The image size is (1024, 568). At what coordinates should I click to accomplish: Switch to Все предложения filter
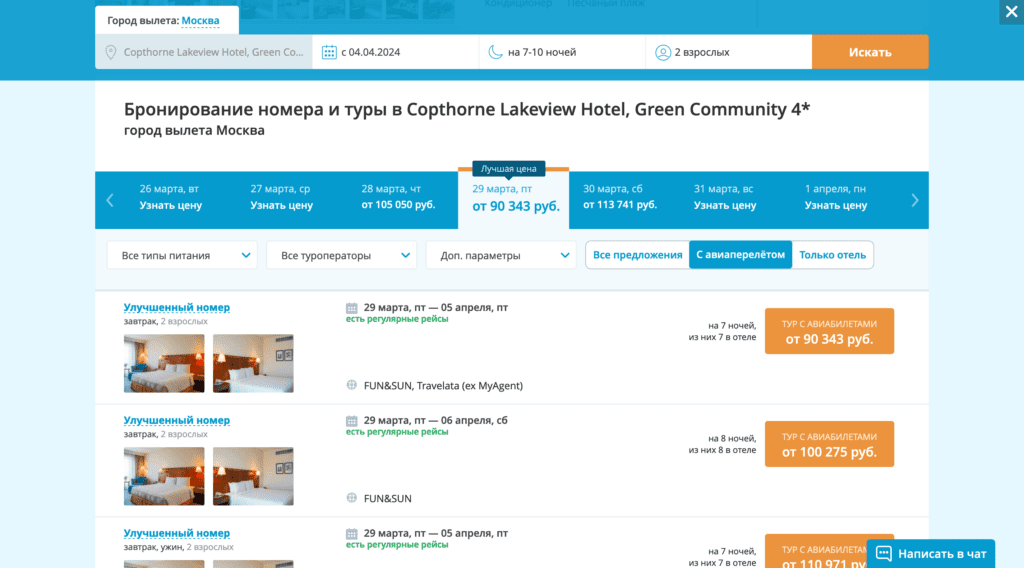(637, 255)
